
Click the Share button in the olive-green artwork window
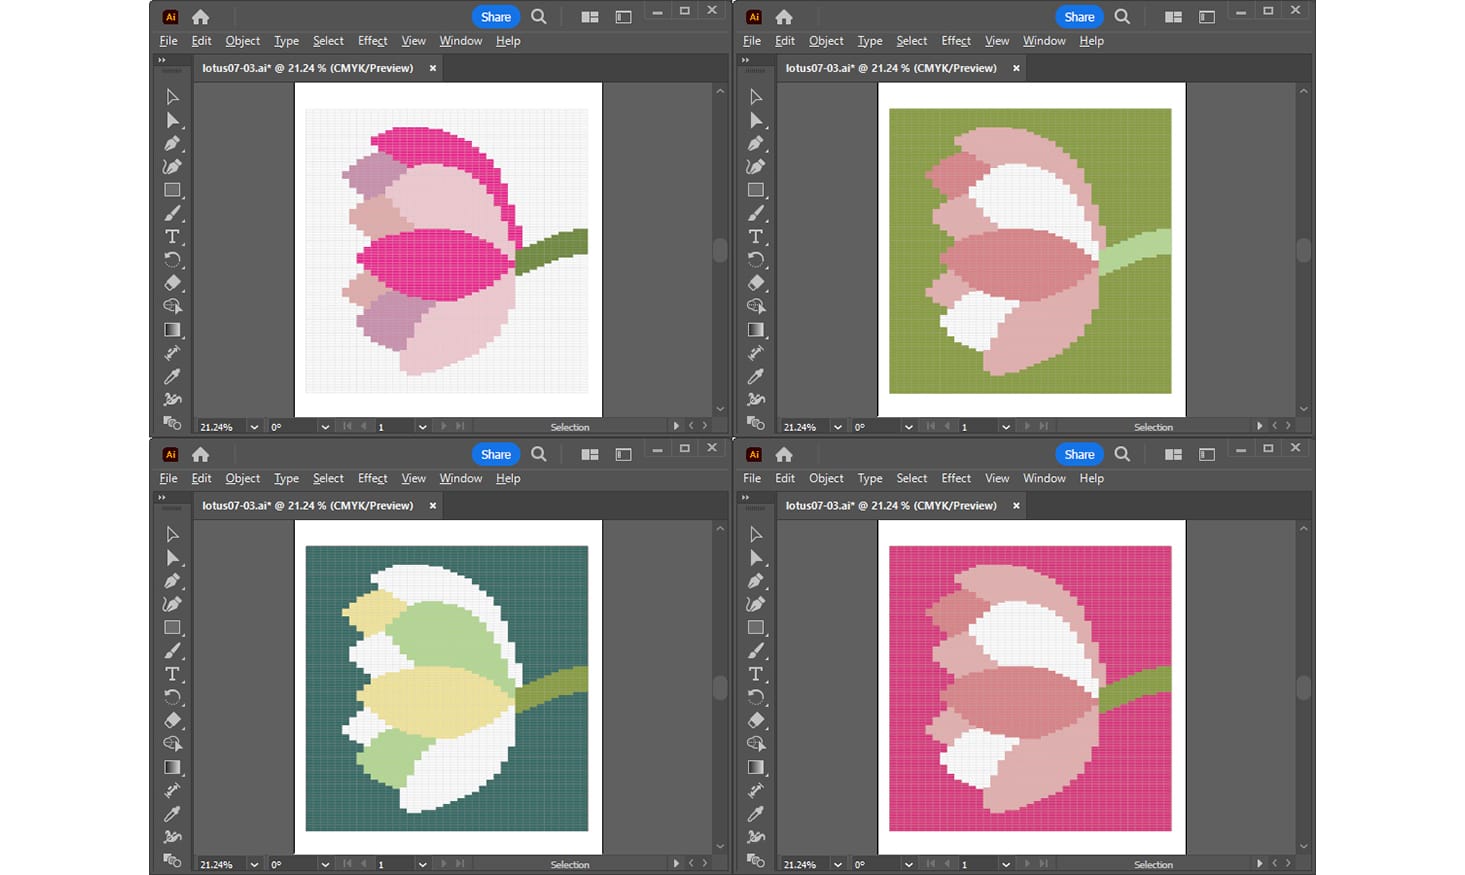pos(1079,17)
